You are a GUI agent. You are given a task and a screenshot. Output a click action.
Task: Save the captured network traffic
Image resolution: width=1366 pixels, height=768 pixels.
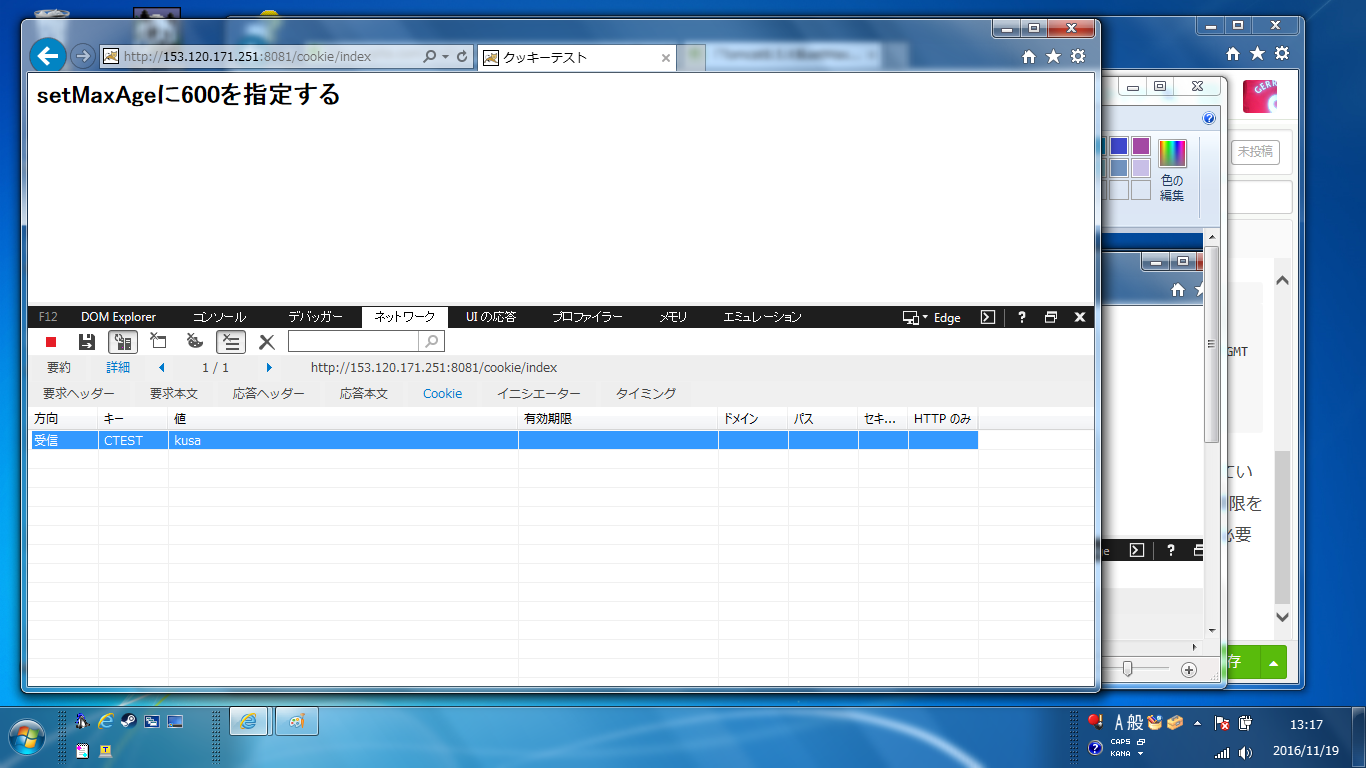(87, 341)
